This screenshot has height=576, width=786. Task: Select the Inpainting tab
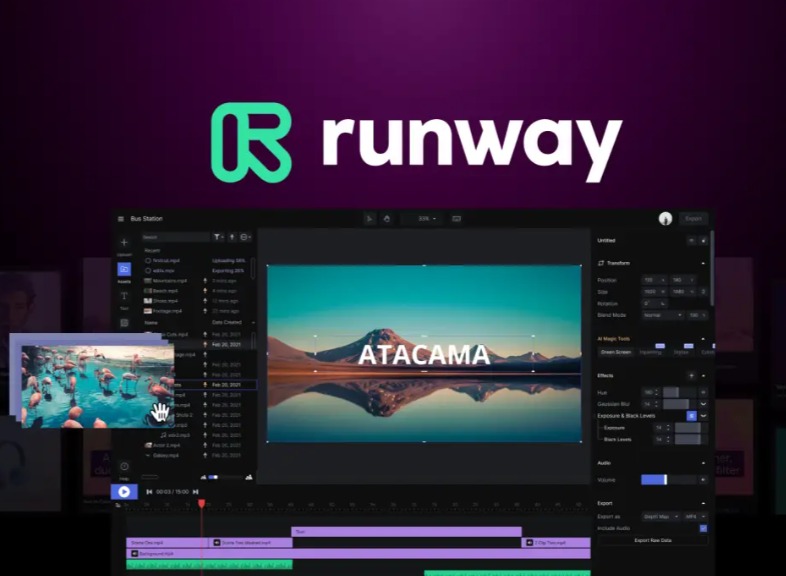point(651,352)
